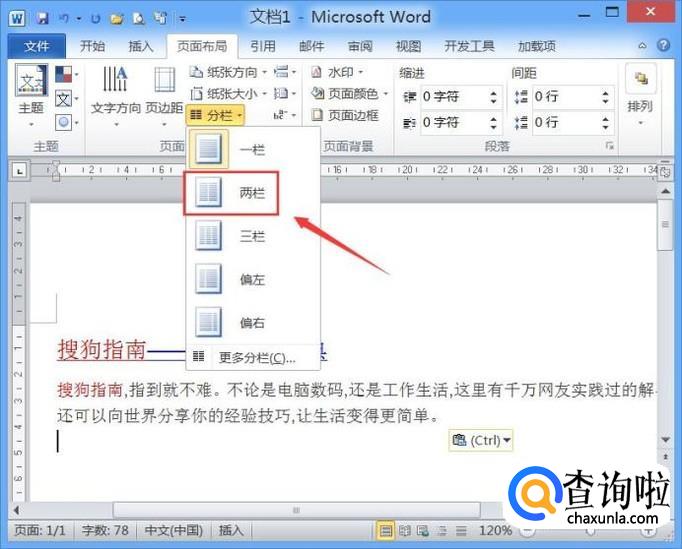Click the ruler tab selector button
682x549 pixels.
[20, 171]
